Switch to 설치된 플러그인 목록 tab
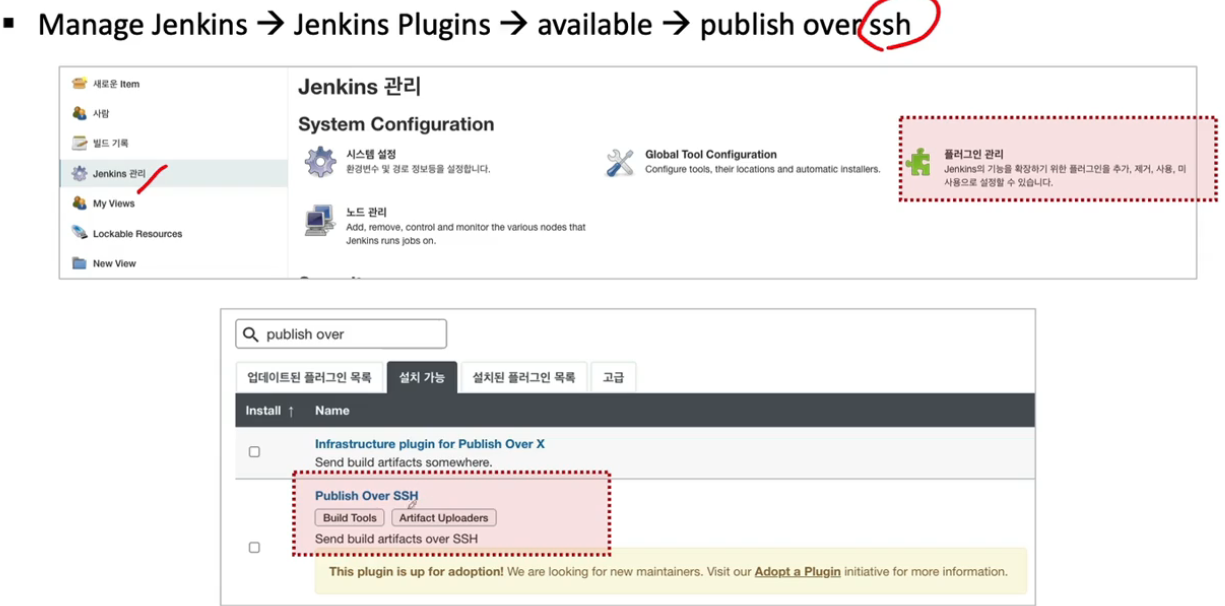 tap(524, 377)
